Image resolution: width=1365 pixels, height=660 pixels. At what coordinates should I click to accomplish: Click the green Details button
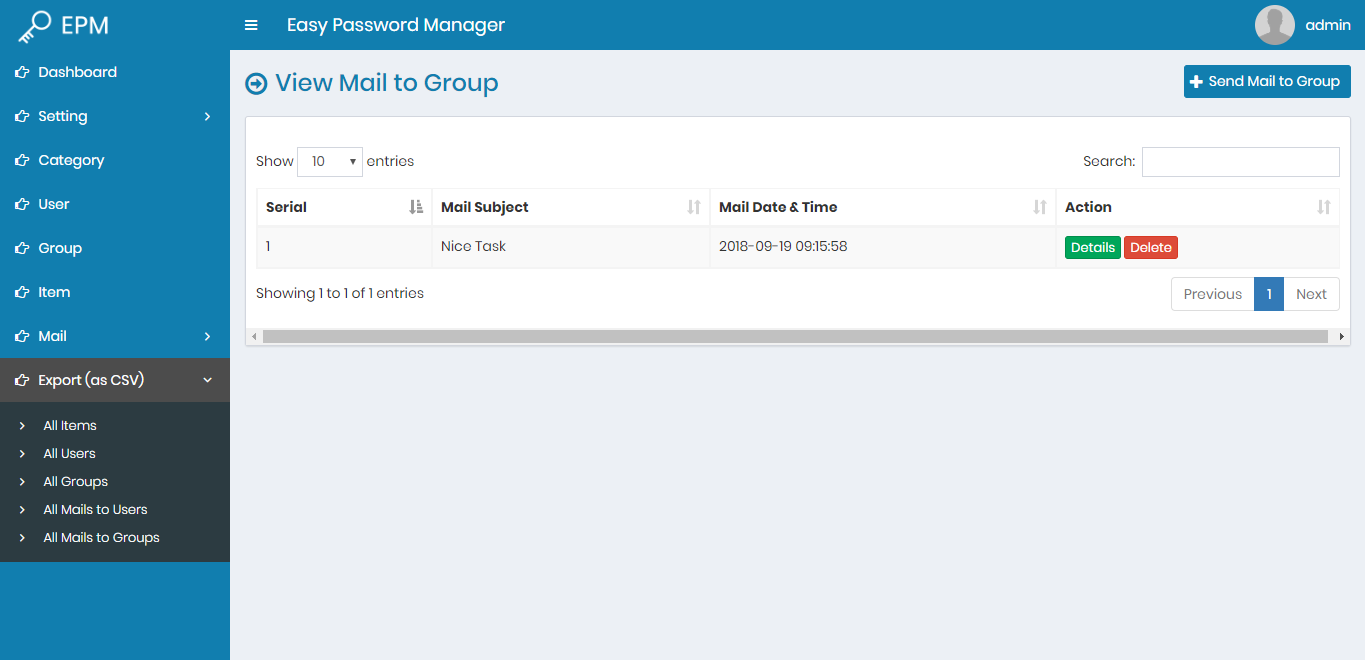(1092, 248)
